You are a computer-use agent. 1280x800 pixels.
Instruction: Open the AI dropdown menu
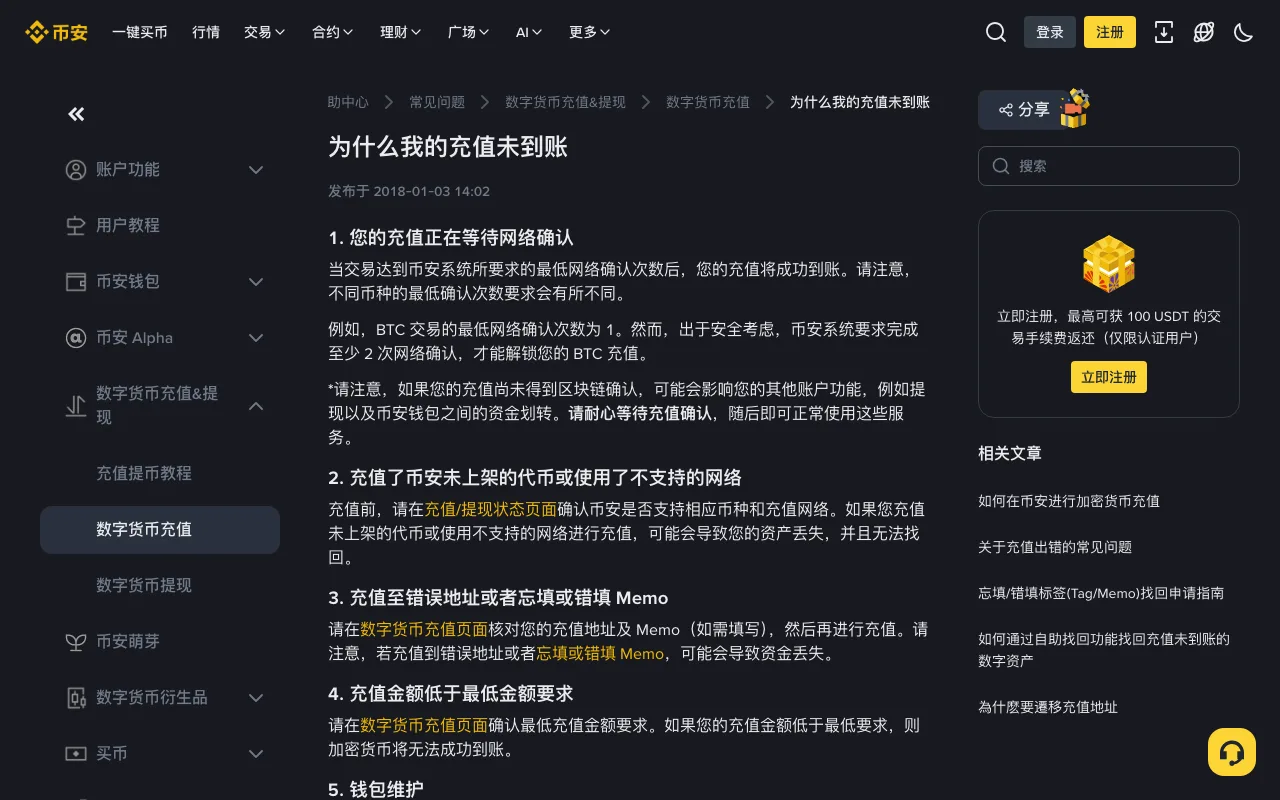[x=529, y=32]
